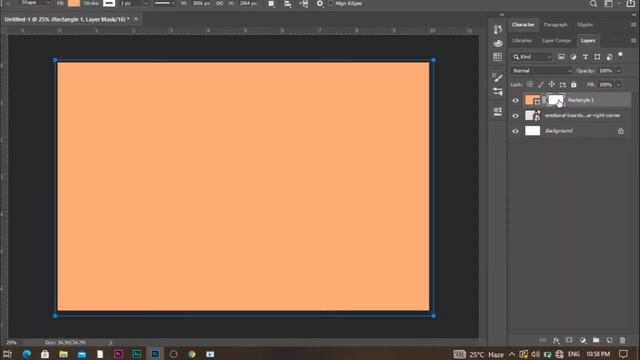Open the Fill slider dropdown arrow
The width and height of the screenshot is (640, 360).
619,85
